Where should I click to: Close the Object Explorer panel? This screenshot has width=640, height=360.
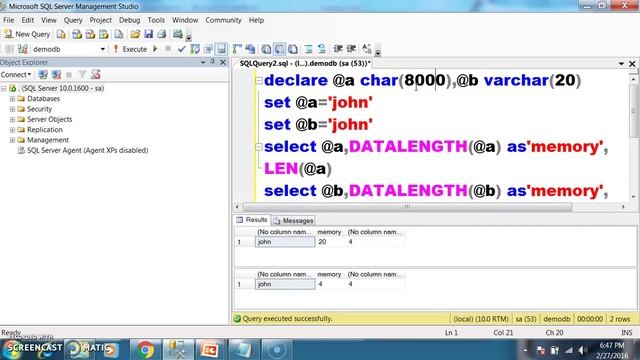coord(223,62)
